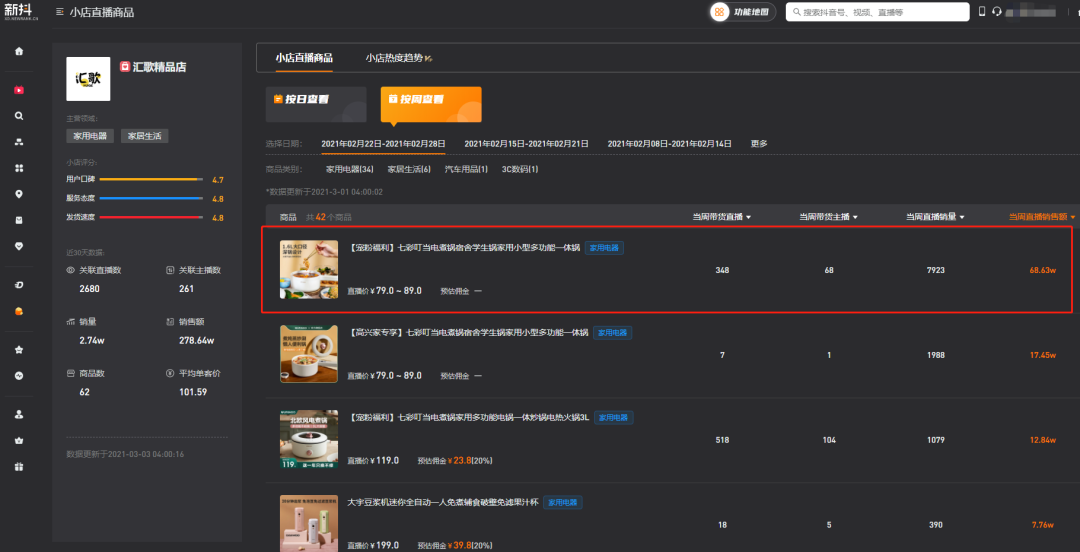The height and width of the screenshot is (552, 1080).
Task: Select the 按周查看 view option
Action: 430,100
